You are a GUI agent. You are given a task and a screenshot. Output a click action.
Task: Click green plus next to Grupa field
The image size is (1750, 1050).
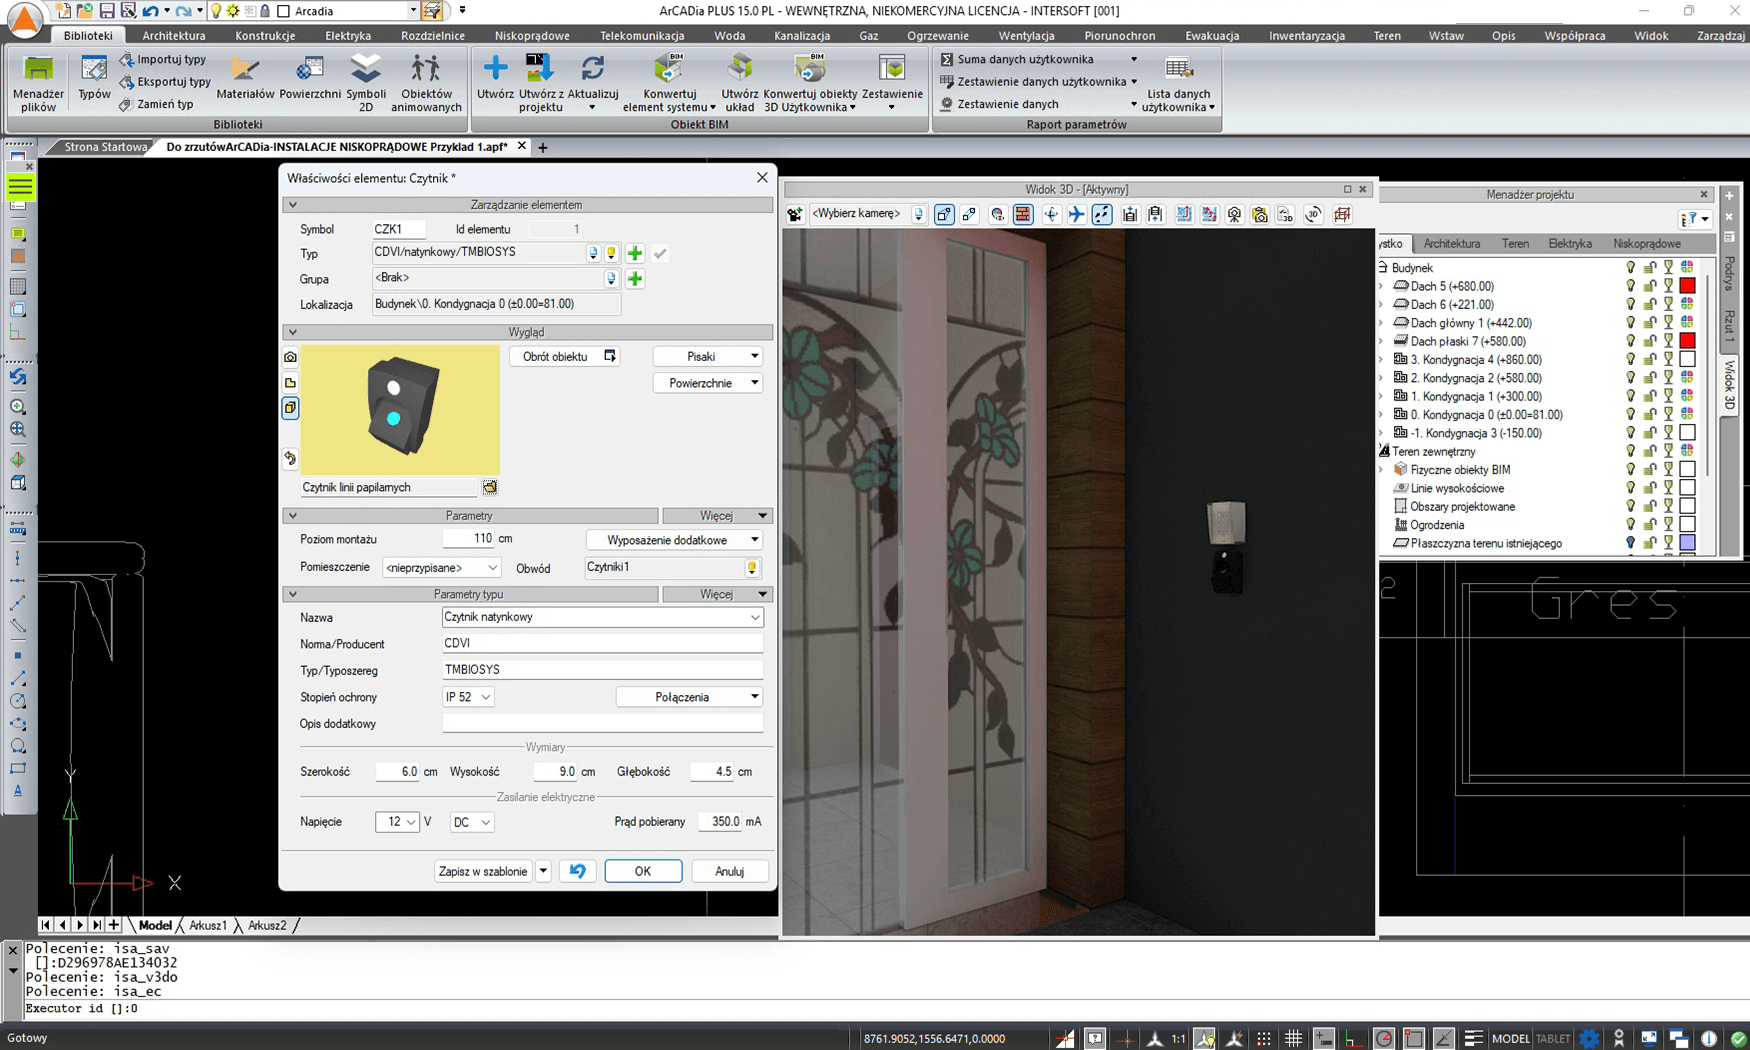point(635,279)
